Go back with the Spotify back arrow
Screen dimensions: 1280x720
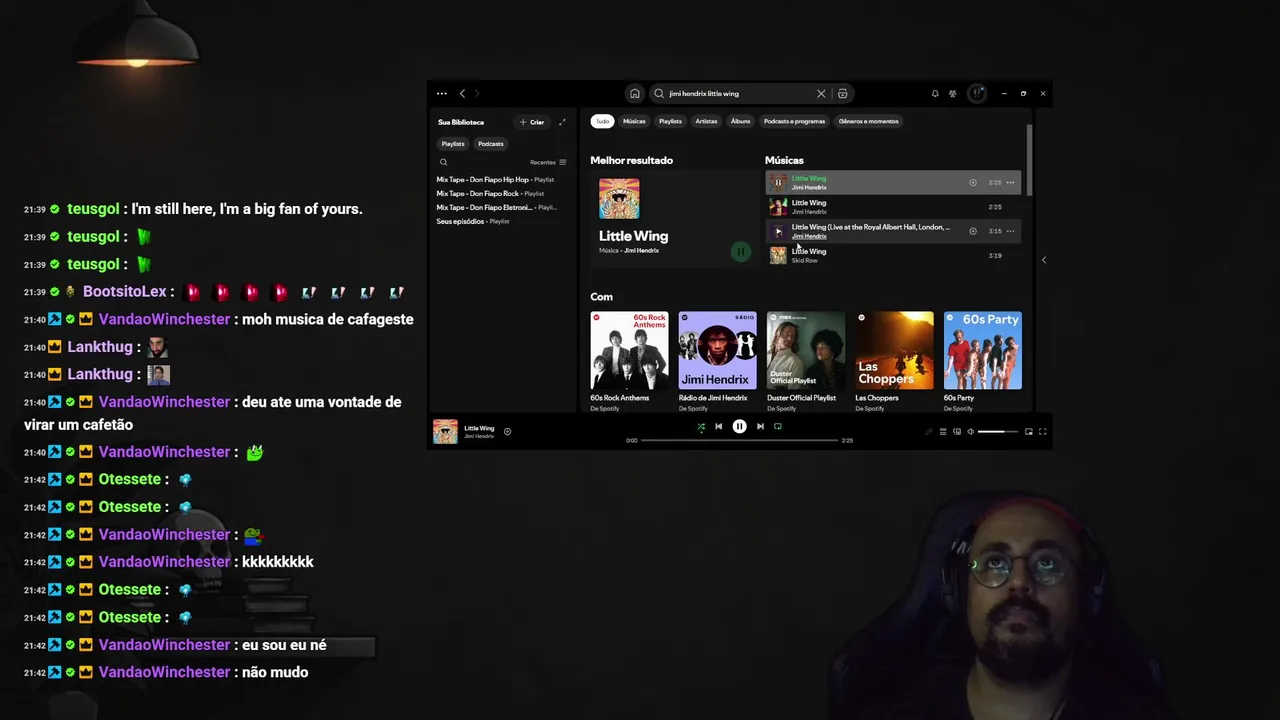(462, 93)
